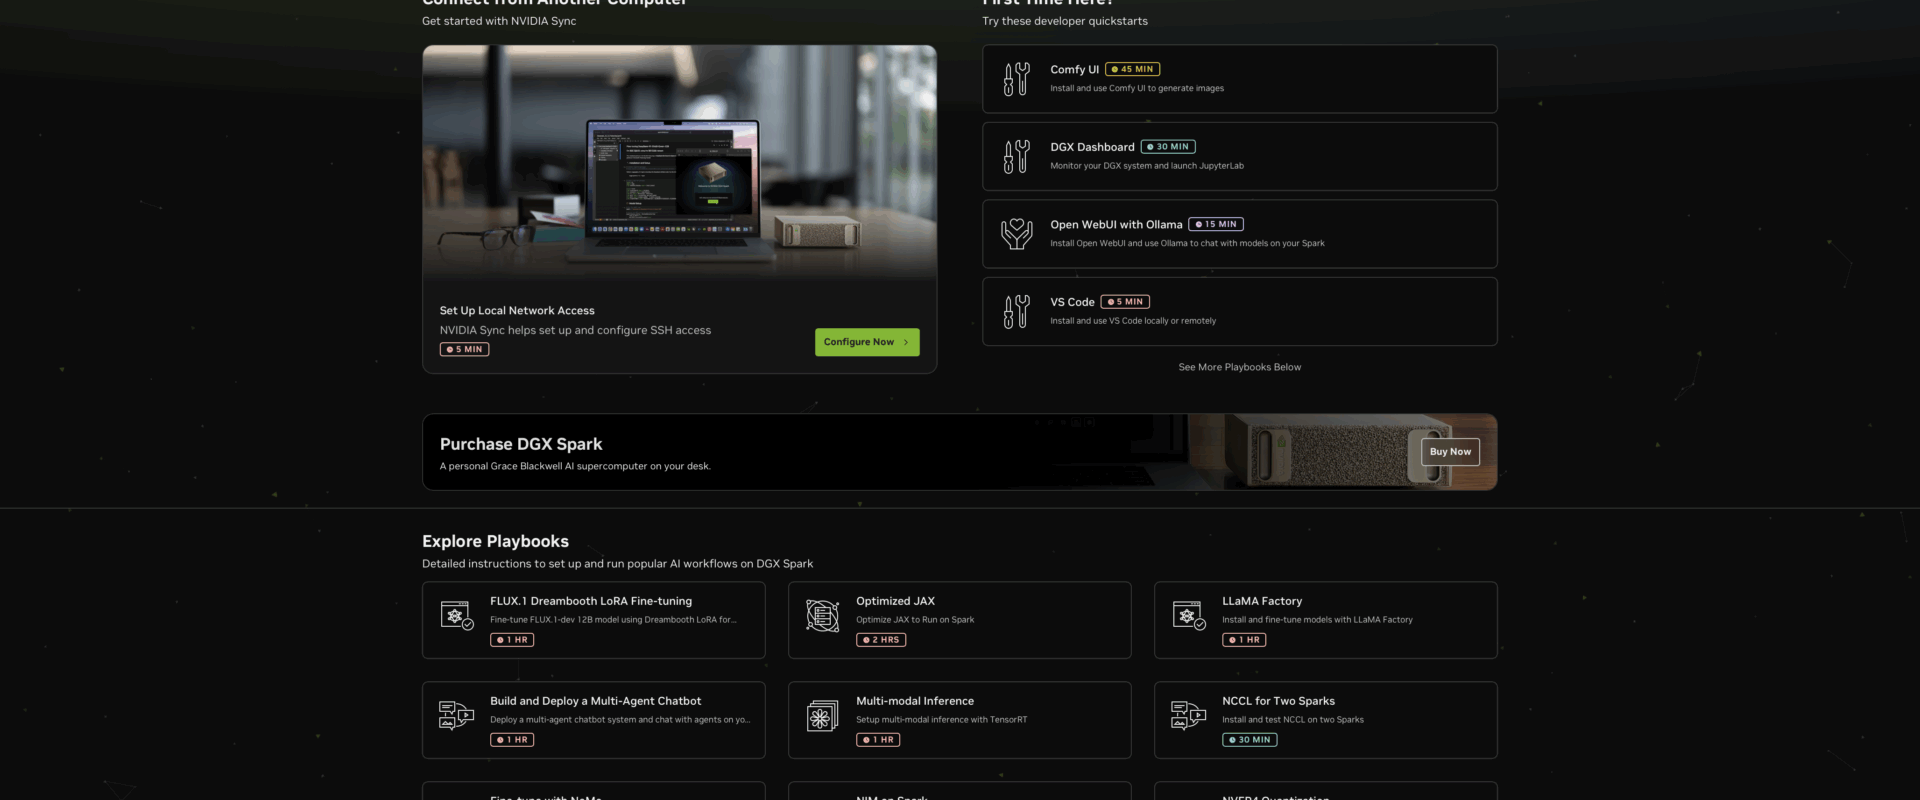Click the FLUX.1 Dreambooth fine-tuning icon

(457, 616)
